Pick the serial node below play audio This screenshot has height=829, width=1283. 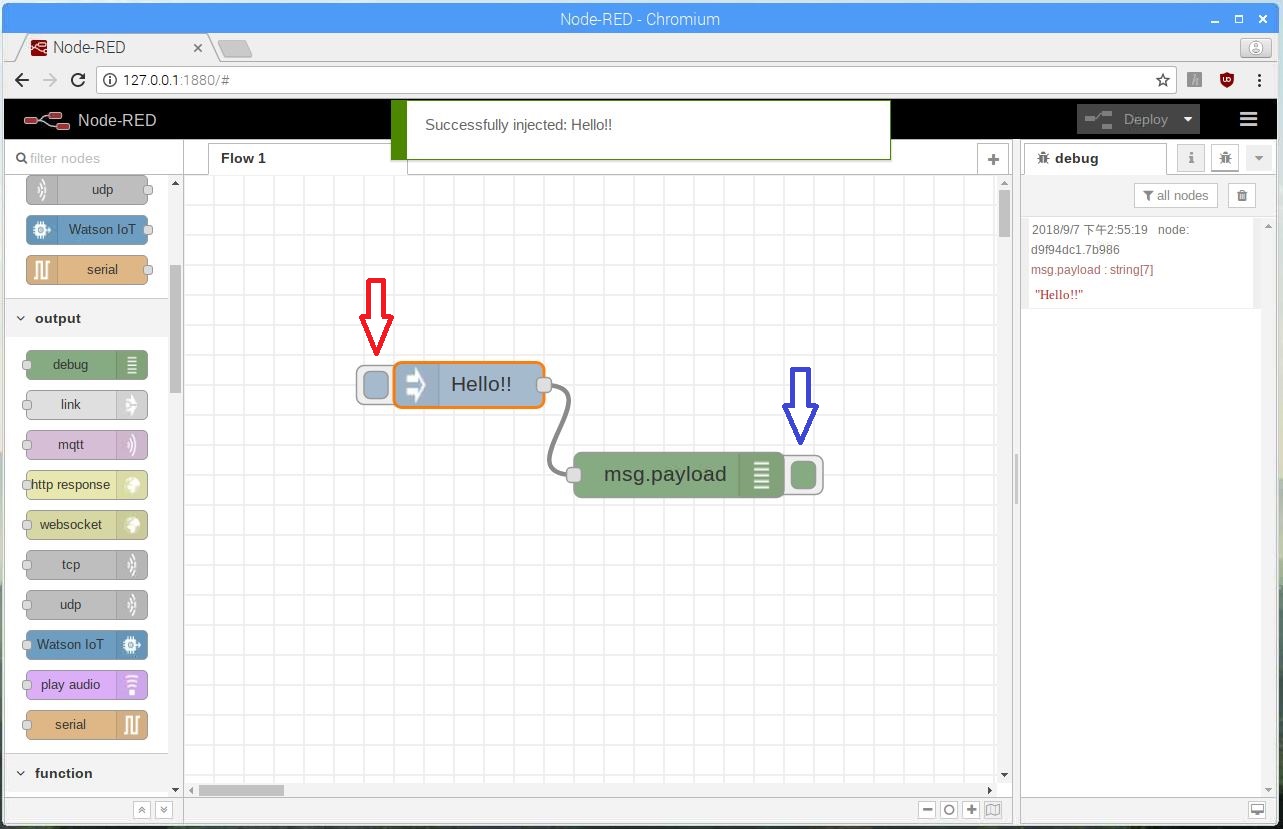[87, 725]
